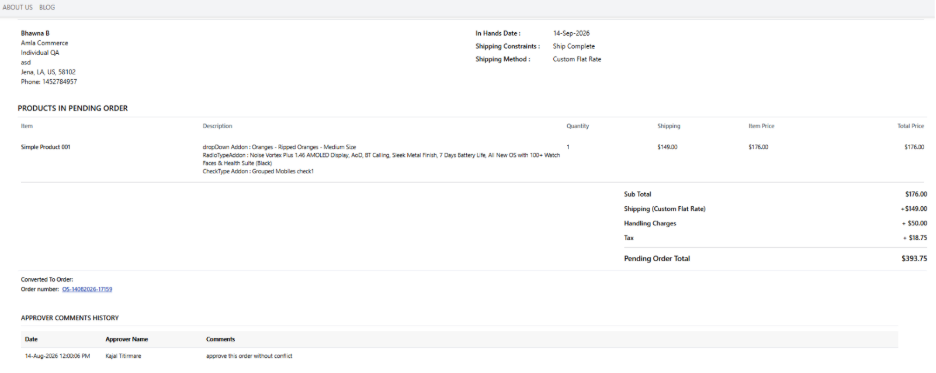The width and height of the screenshot is (936, 373).
Task: Click the Comments column header
Action: click(x=220, y=339)
